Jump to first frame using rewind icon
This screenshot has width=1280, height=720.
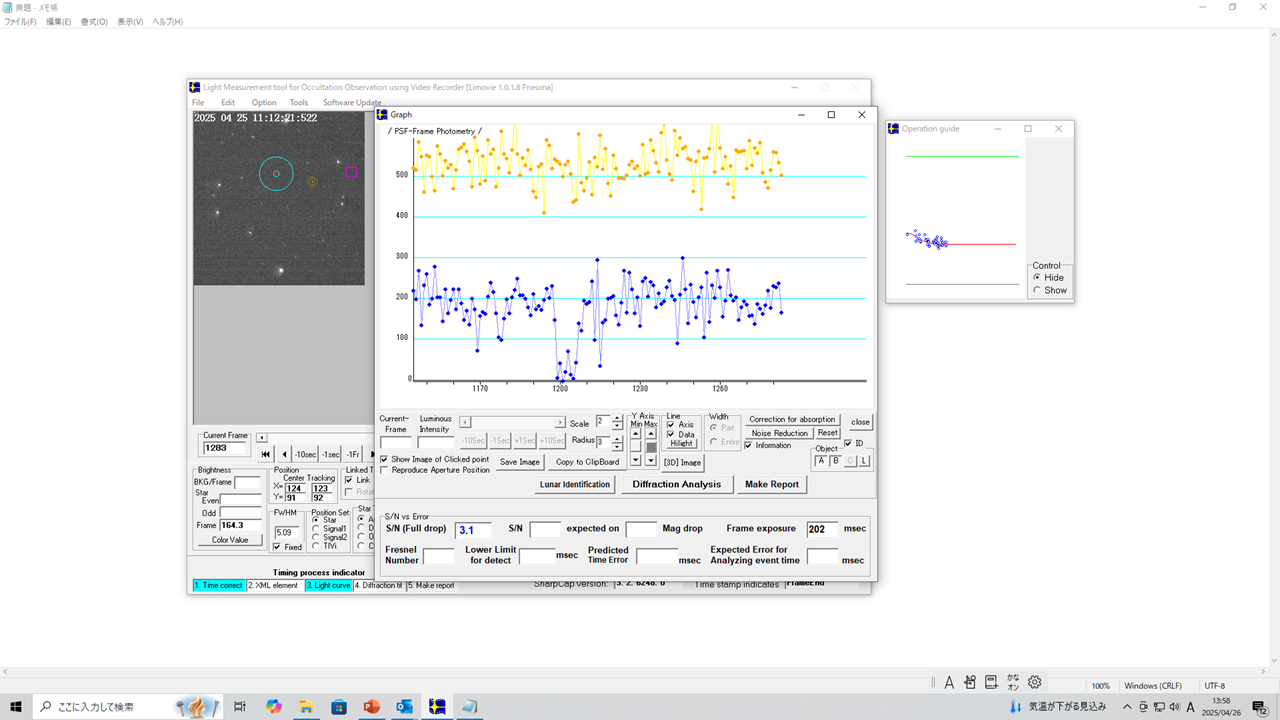click(x=266, y=454)
